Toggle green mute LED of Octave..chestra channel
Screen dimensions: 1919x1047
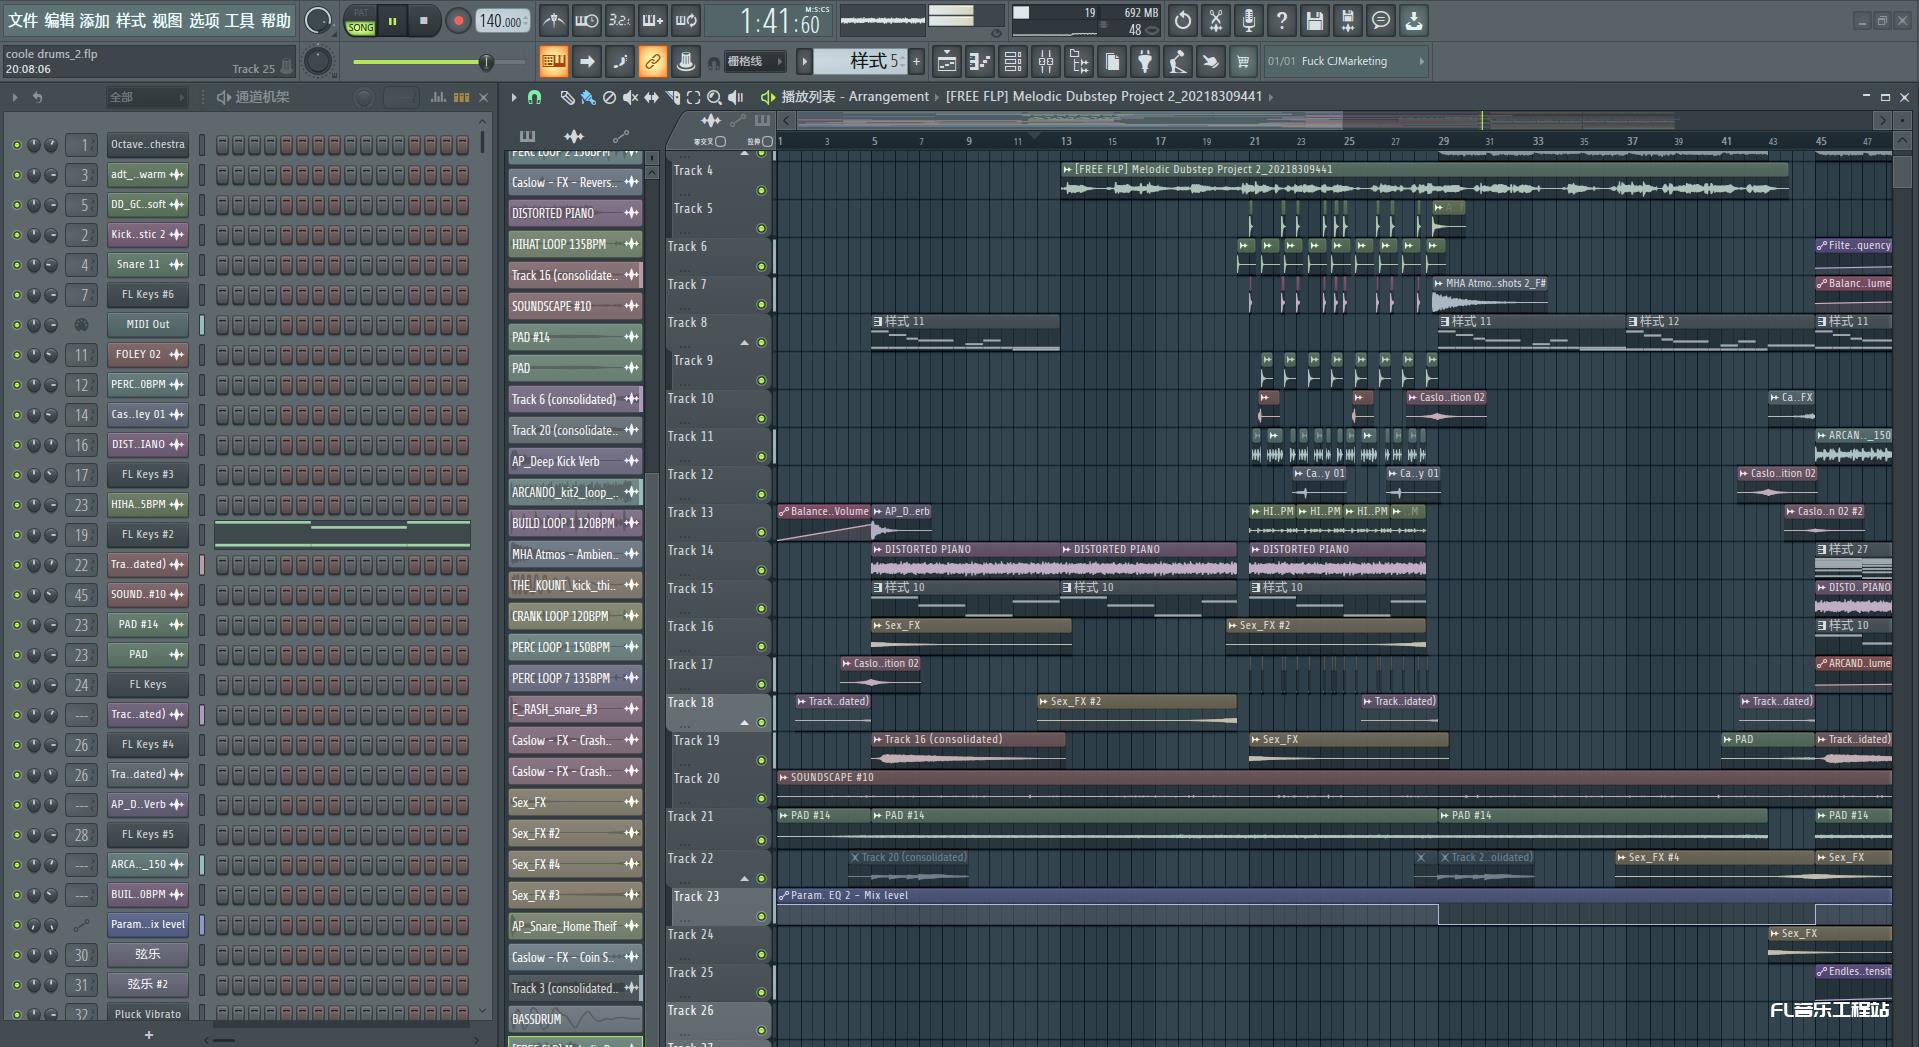coord(16,145)
